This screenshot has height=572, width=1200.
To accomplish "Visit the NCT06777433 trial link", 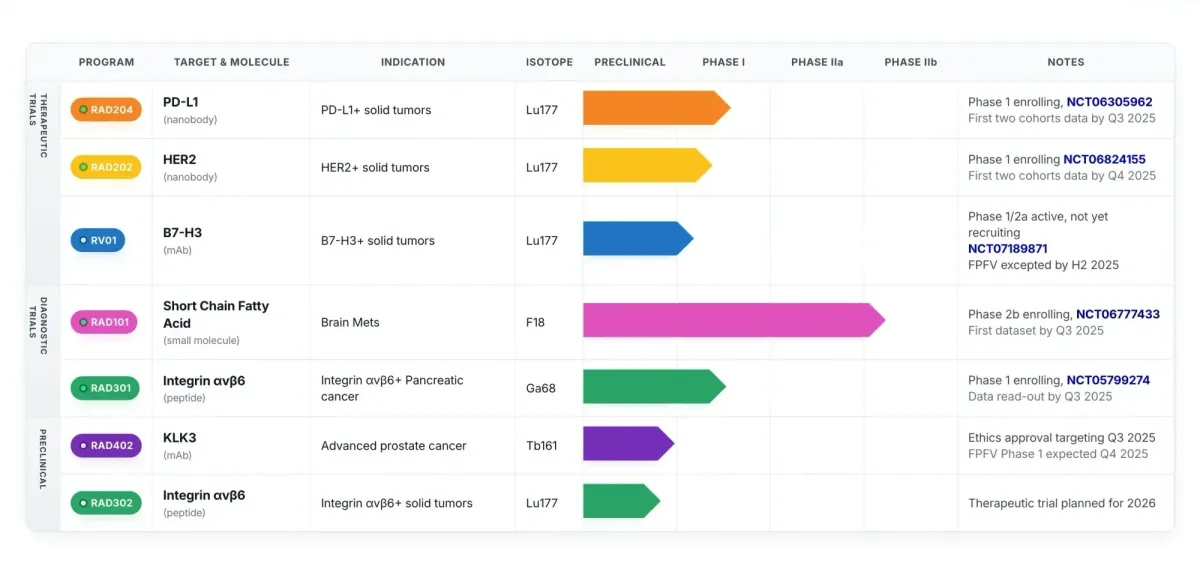I will pyautogui.click(x=1117, y=314).
